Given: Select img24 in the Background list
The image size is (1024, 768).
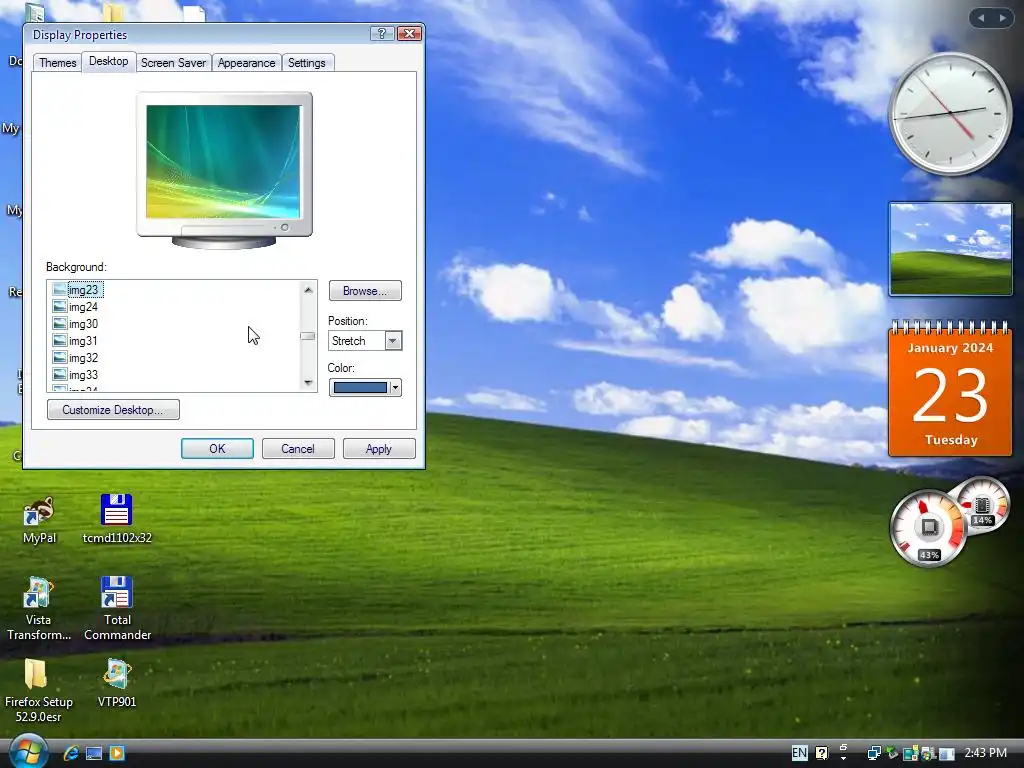Looking at the screenshot, I should pos(84,306).
